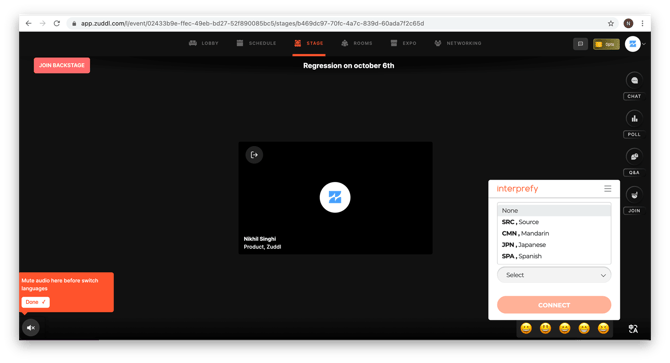This screenshot has height=363, width=670.
Task: Select SRC, Source language
Action: click(x=554, y=222)
